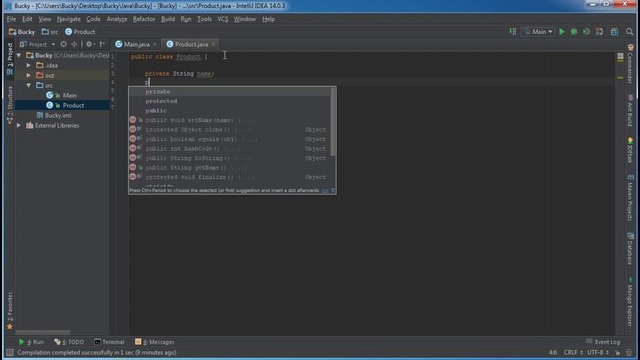The image size is (640, 360).
Task: Change line separator CRLF in status bar
Action: point(573,352)
